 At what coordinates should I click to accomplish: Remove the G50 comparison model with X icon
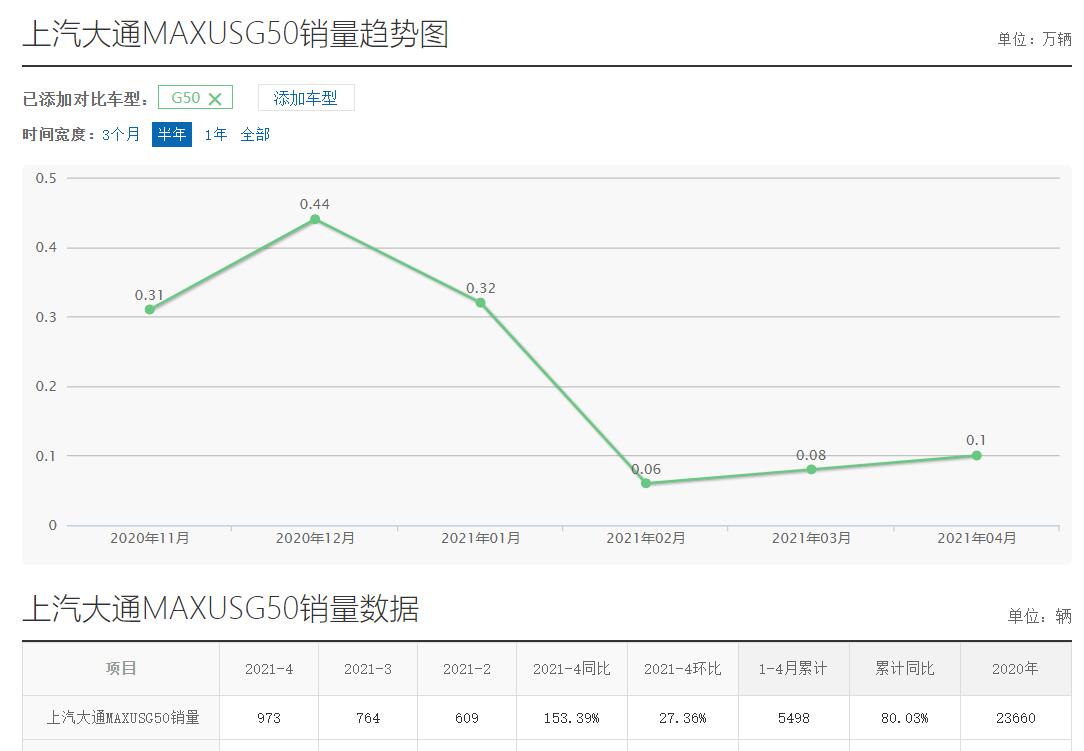tap(215, 99)
